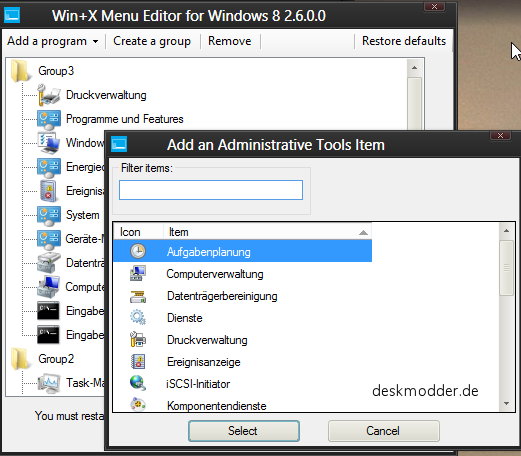Image resolution: width=521 pixels, height=456 pixels.
Task: Click the first Eingabe command prompt icon
Action: 48,311
